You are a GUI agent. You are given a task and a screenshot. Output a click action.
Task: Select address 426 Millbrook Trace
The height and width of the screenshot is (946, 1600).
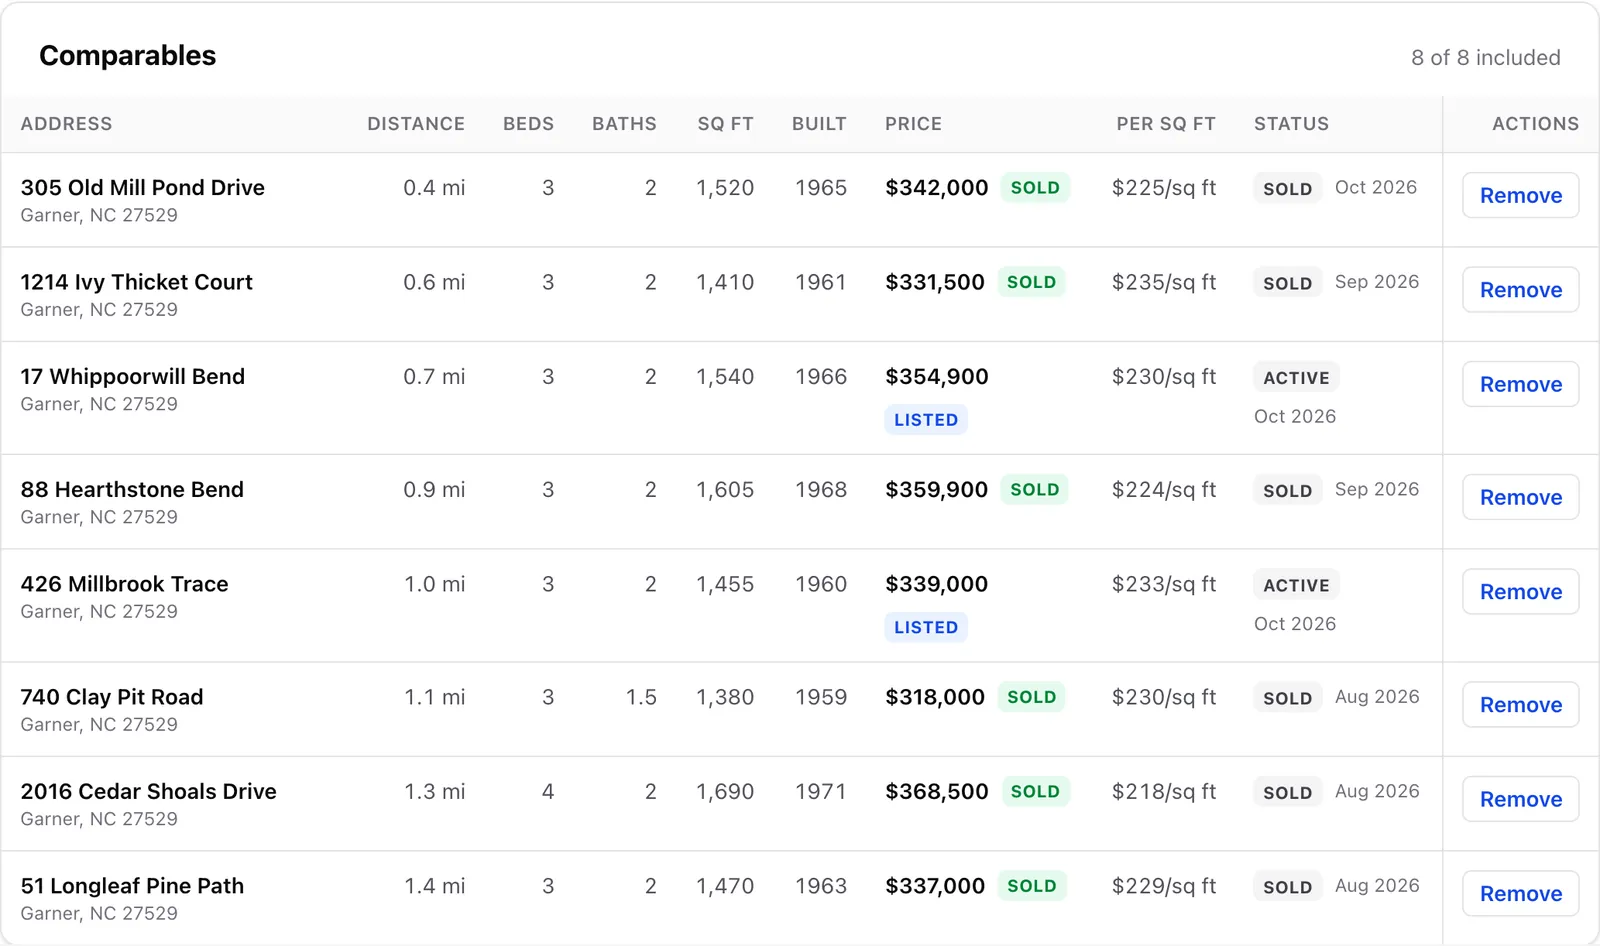click(125, 584)
